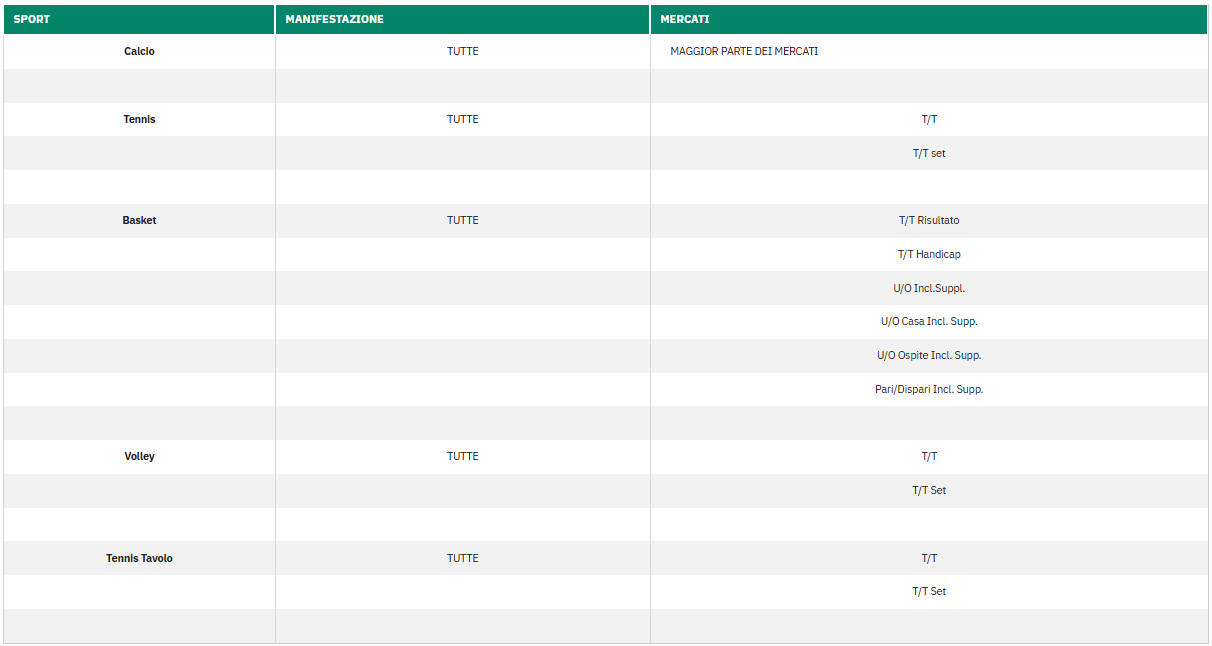Image resolution: width=1212 pixels, height=646 pixels.
Task: Select "U/O Ospite Incl. Supp." market
Action: [x=929, y=355]
